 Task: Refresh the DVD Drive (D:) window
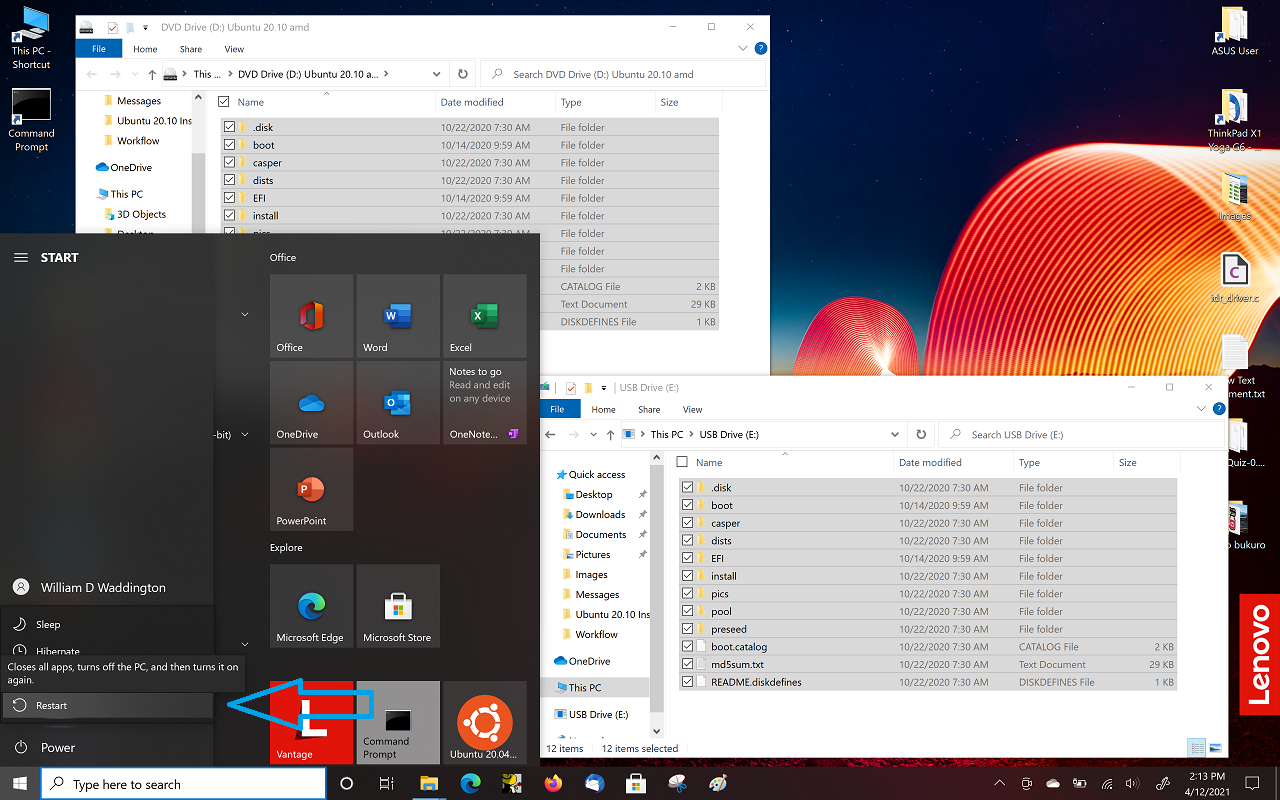point(462,74)
